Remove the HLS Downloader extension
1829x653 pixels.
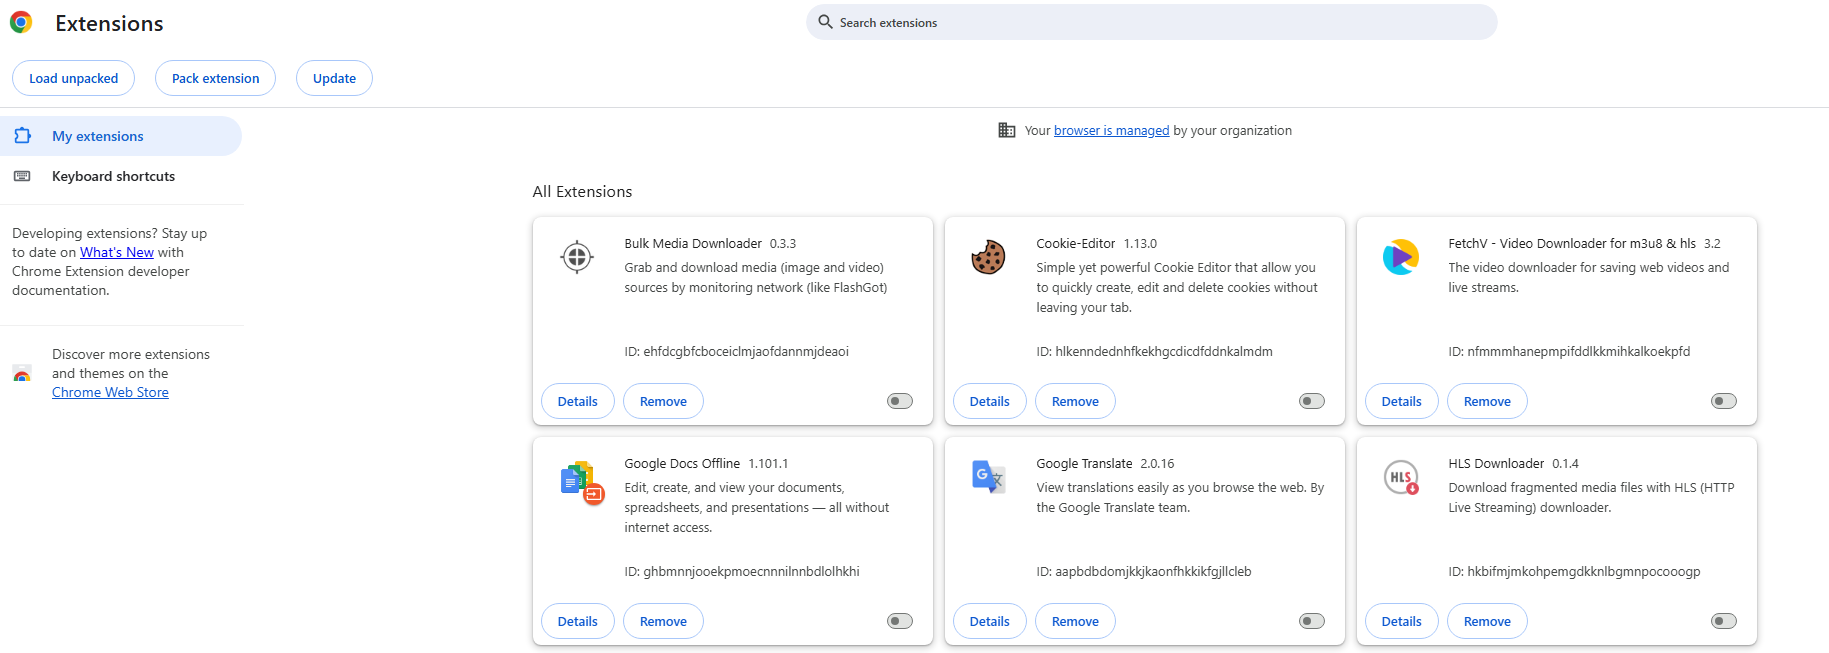1487,621
